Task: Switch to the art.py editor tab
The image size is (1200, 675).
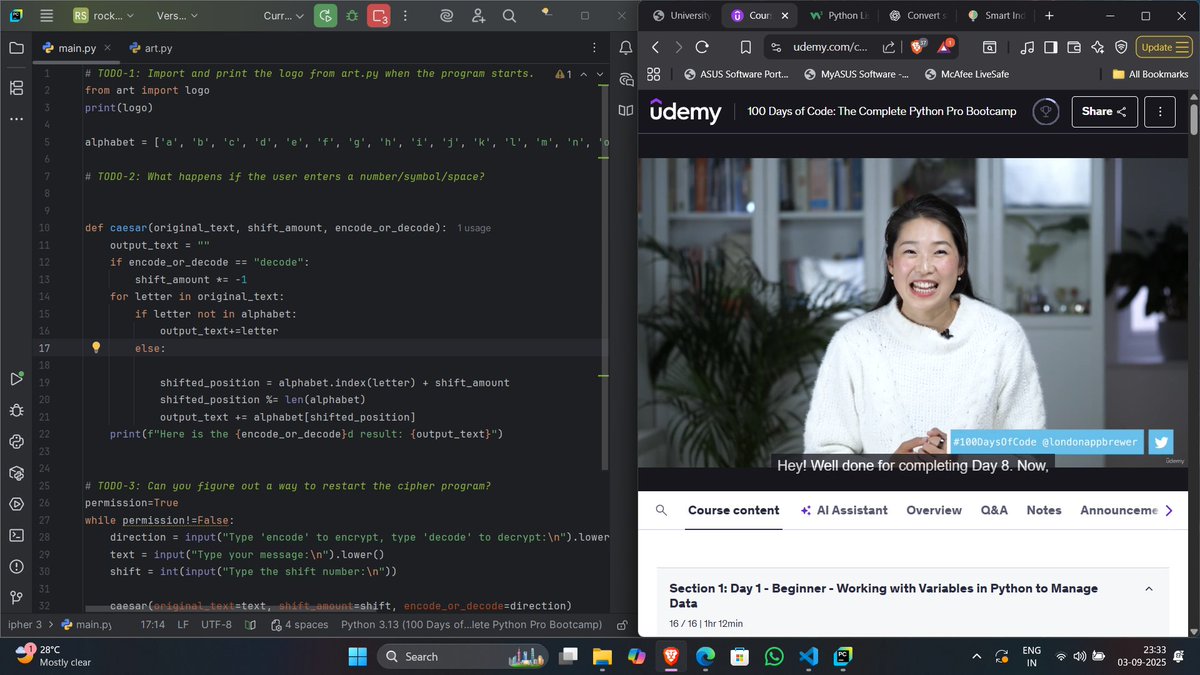Action: (x=151, y=48)
